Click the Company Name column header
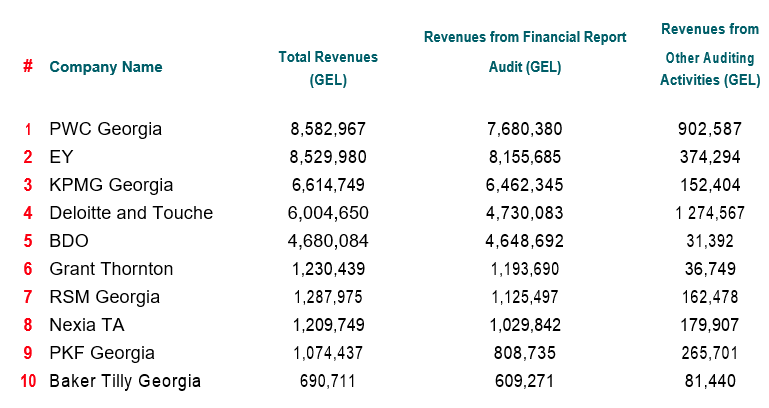 105,67
